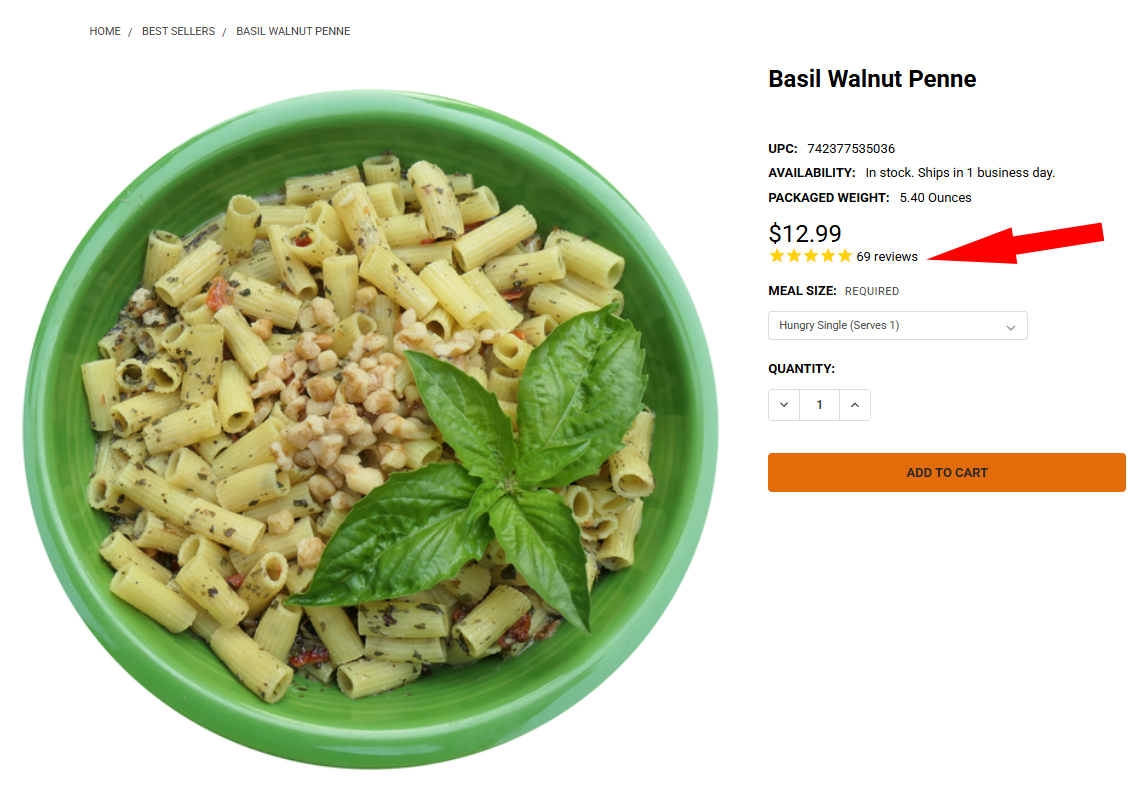Click the decrease quantity chevron
The height and width of the screenshot is (799, 1138).
tap(784, 405)
